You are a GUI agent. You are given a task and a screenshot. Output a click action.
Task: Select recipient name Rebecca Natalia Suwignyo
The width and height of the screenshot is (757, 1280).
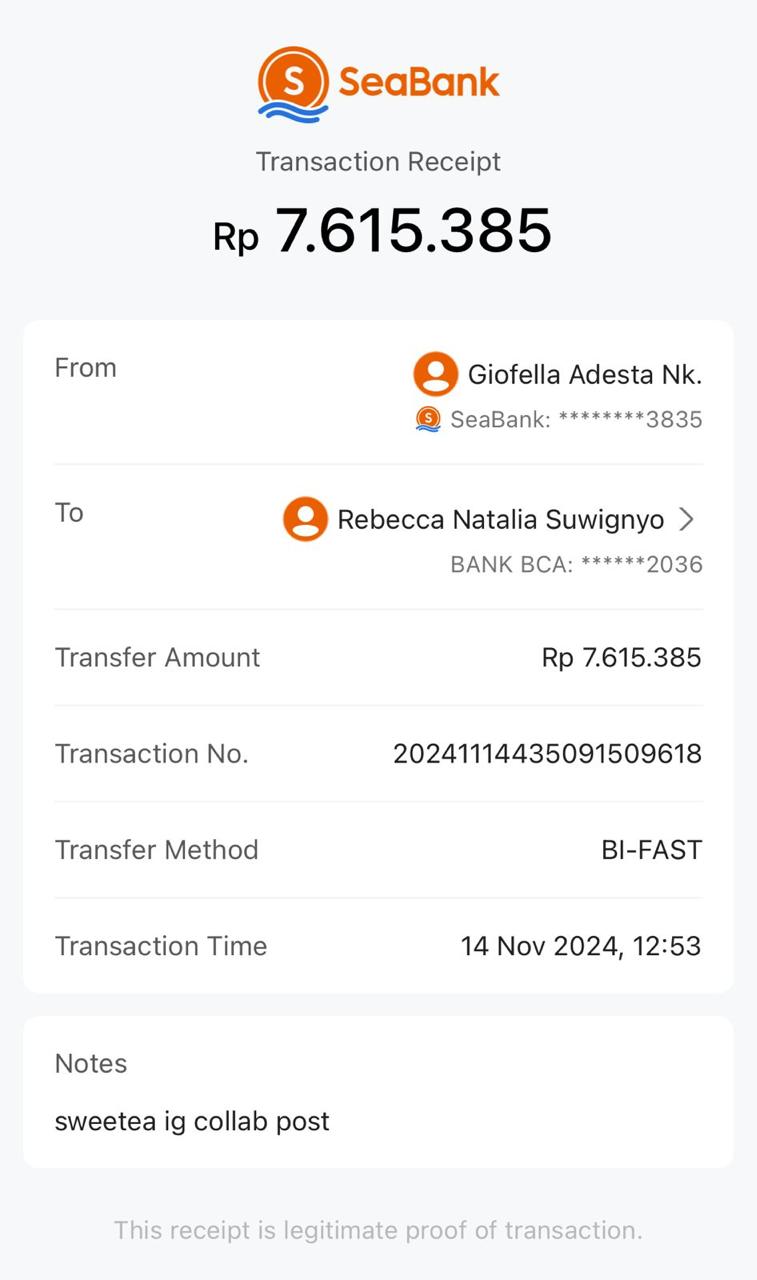point(500,520)
